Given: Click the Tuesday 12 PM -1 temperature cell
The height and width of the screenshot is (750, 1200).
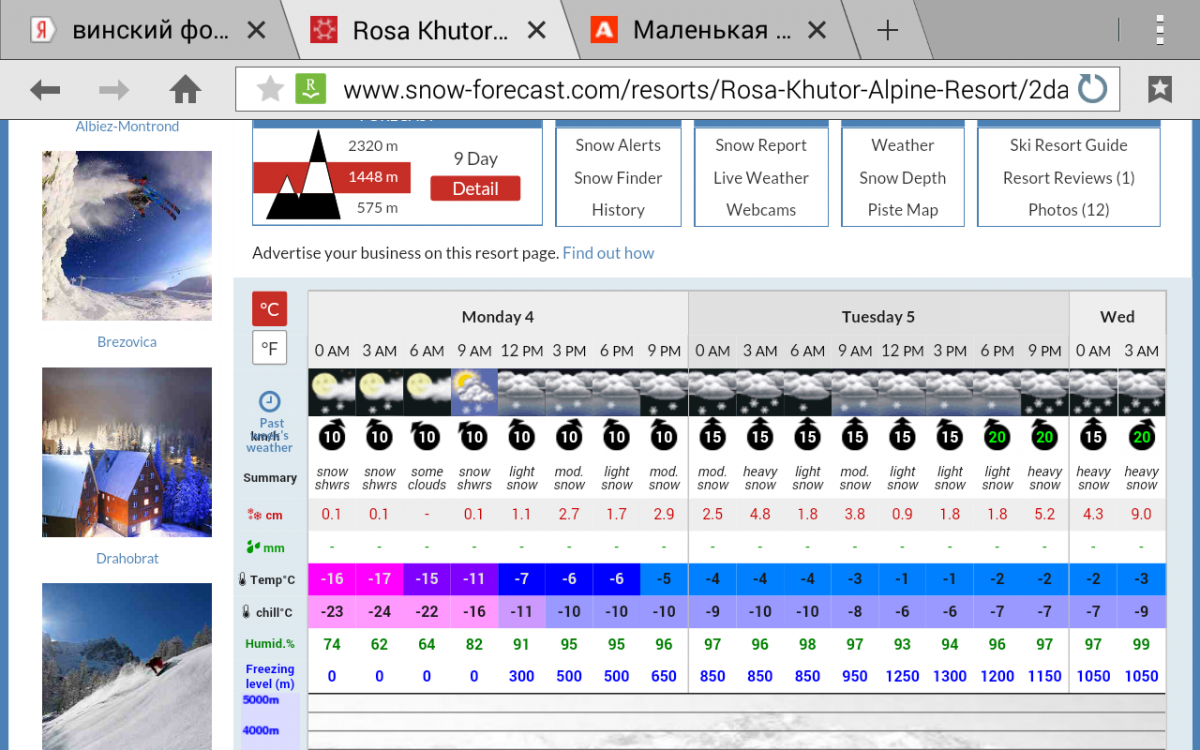Looking at the screenshot, I should click(x=902, y=580).
